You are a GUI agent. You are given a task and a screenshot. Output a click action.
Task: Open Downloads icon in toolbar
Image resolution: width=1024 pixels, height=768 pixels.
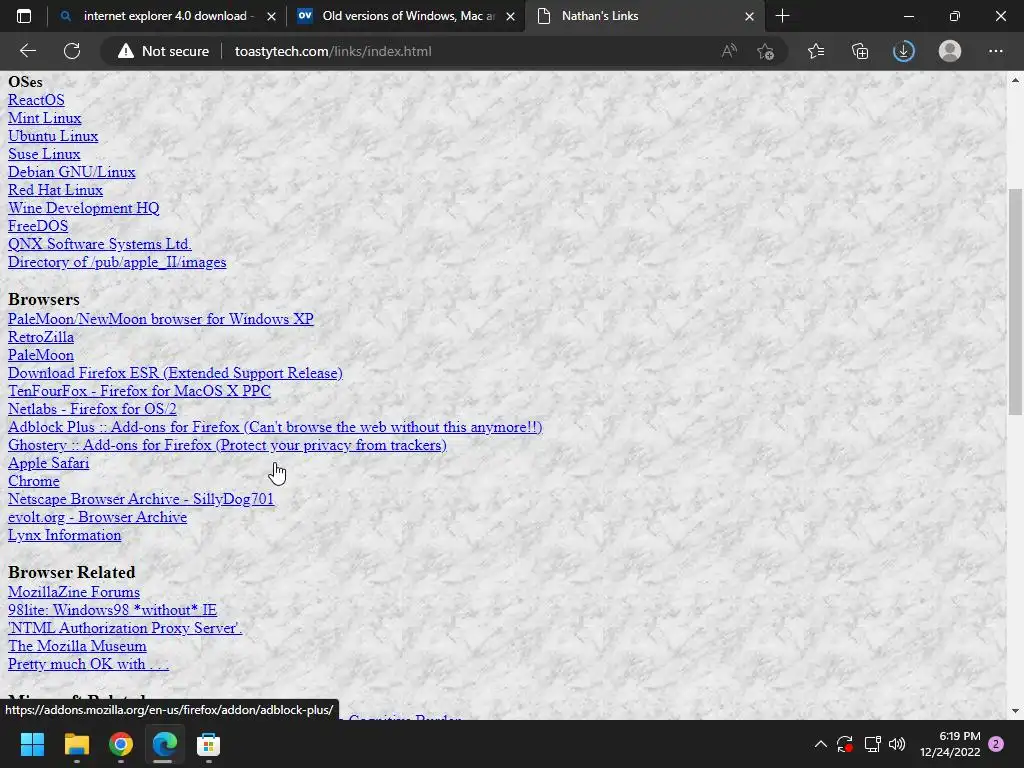coord(904,51)
